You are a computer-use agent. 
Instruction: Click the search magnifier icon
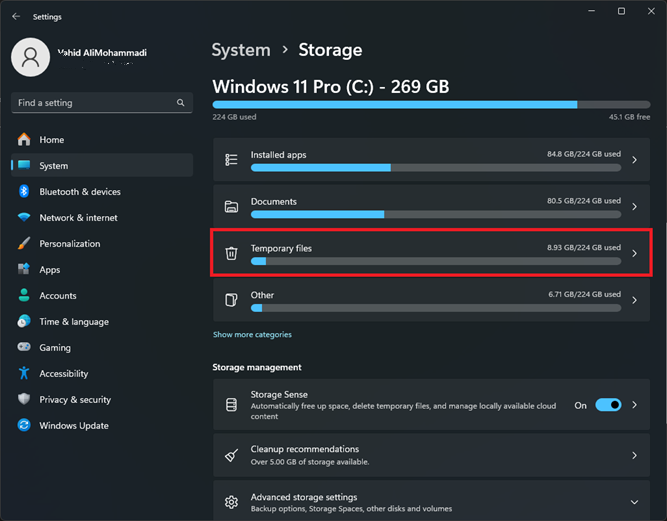[x=180, y=102]
